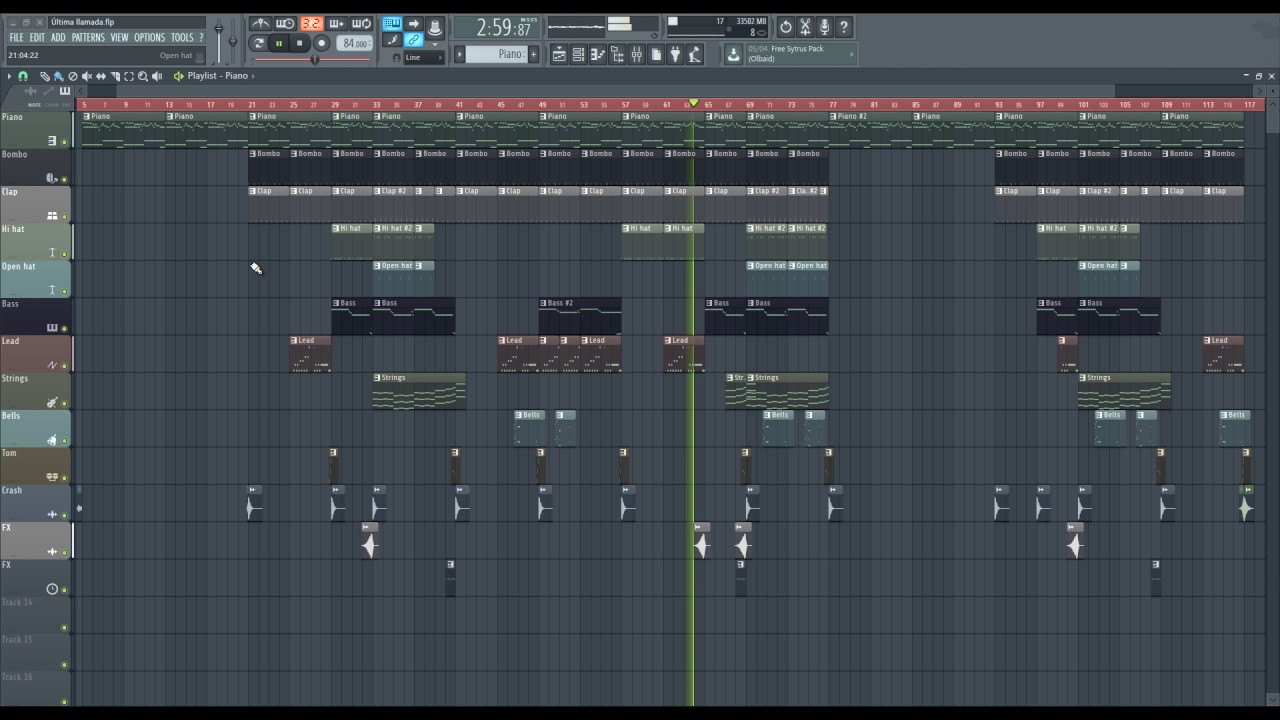Screen dimensions: 1280x720
Task: Click the one-click audio recording microphone icon
Action: point(824,28)
